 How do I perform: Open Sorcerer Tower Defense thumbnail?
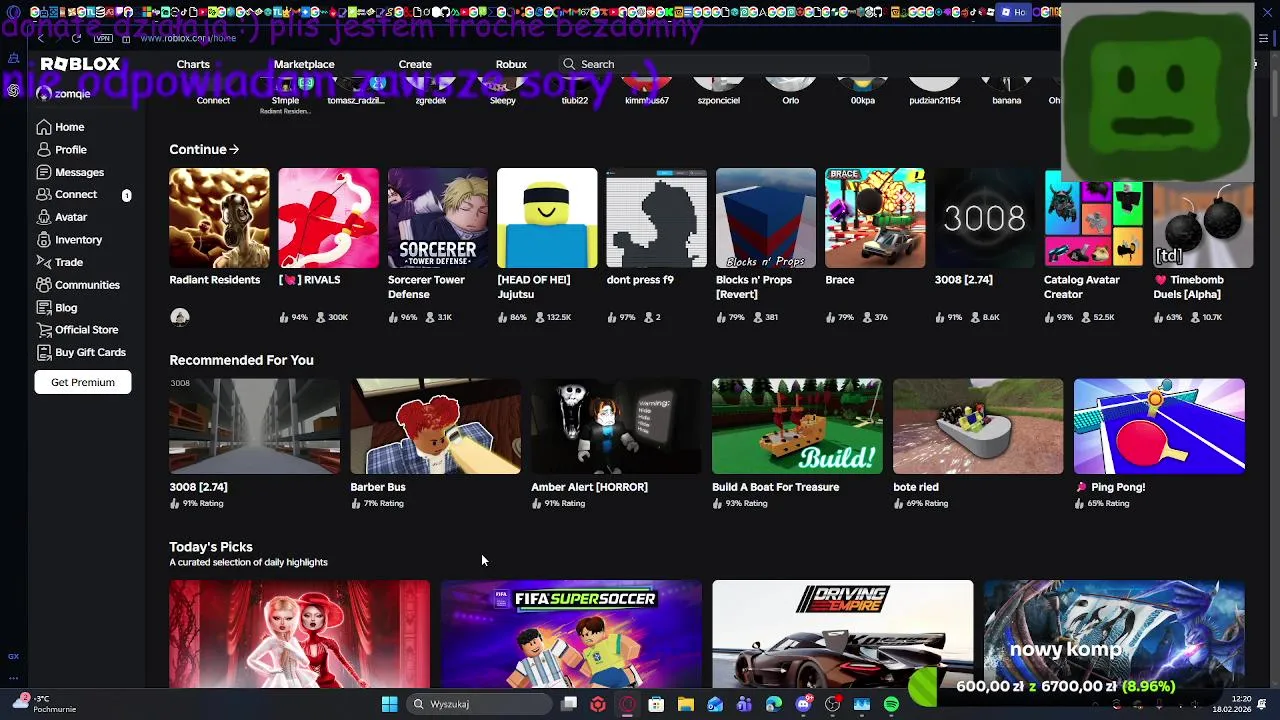click(x=438, y=218)
